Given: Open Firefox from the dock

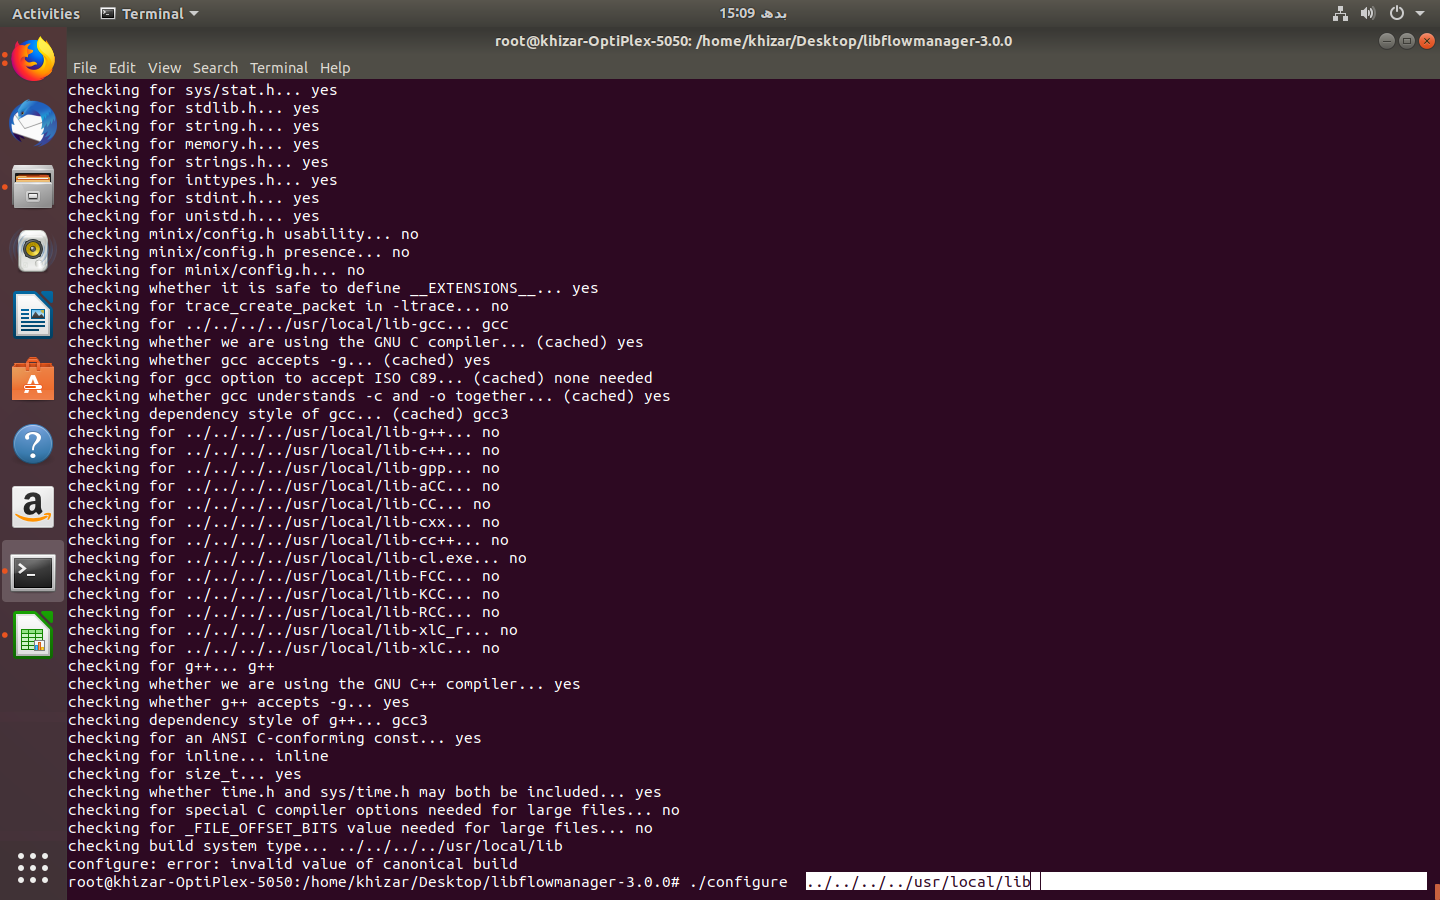Looking at the screenshot, I should (x=33, y=59).
